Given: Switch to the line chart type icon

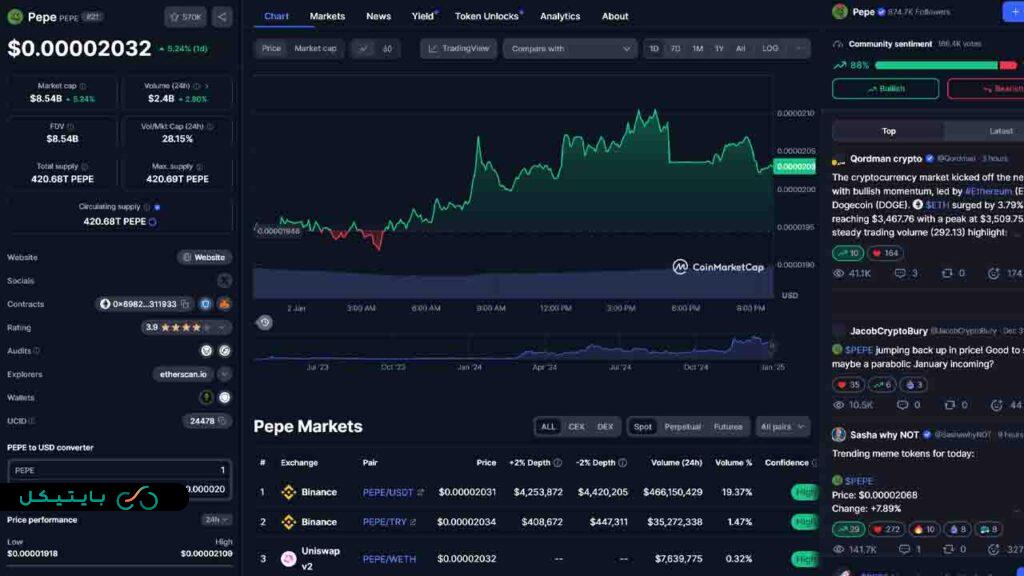Looking at the screenshot, I should point(363,48).
